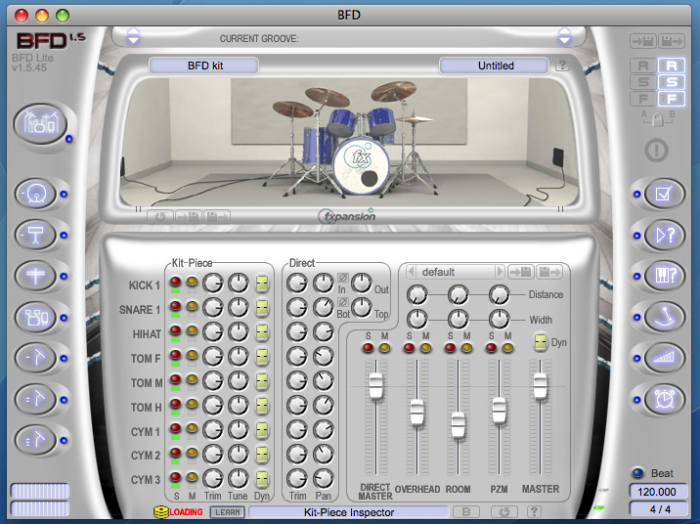Open the BFD kit selector

pos(204,66)
